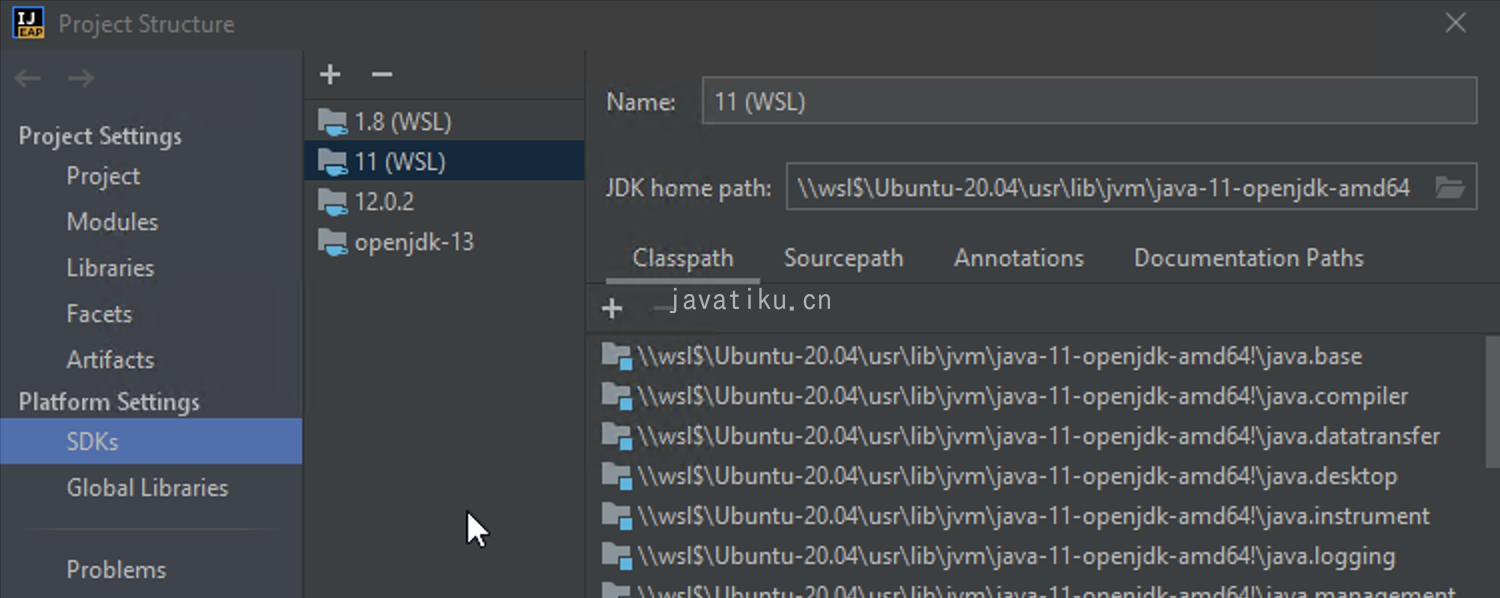Click the forward navigation arrow

[81, 78]
